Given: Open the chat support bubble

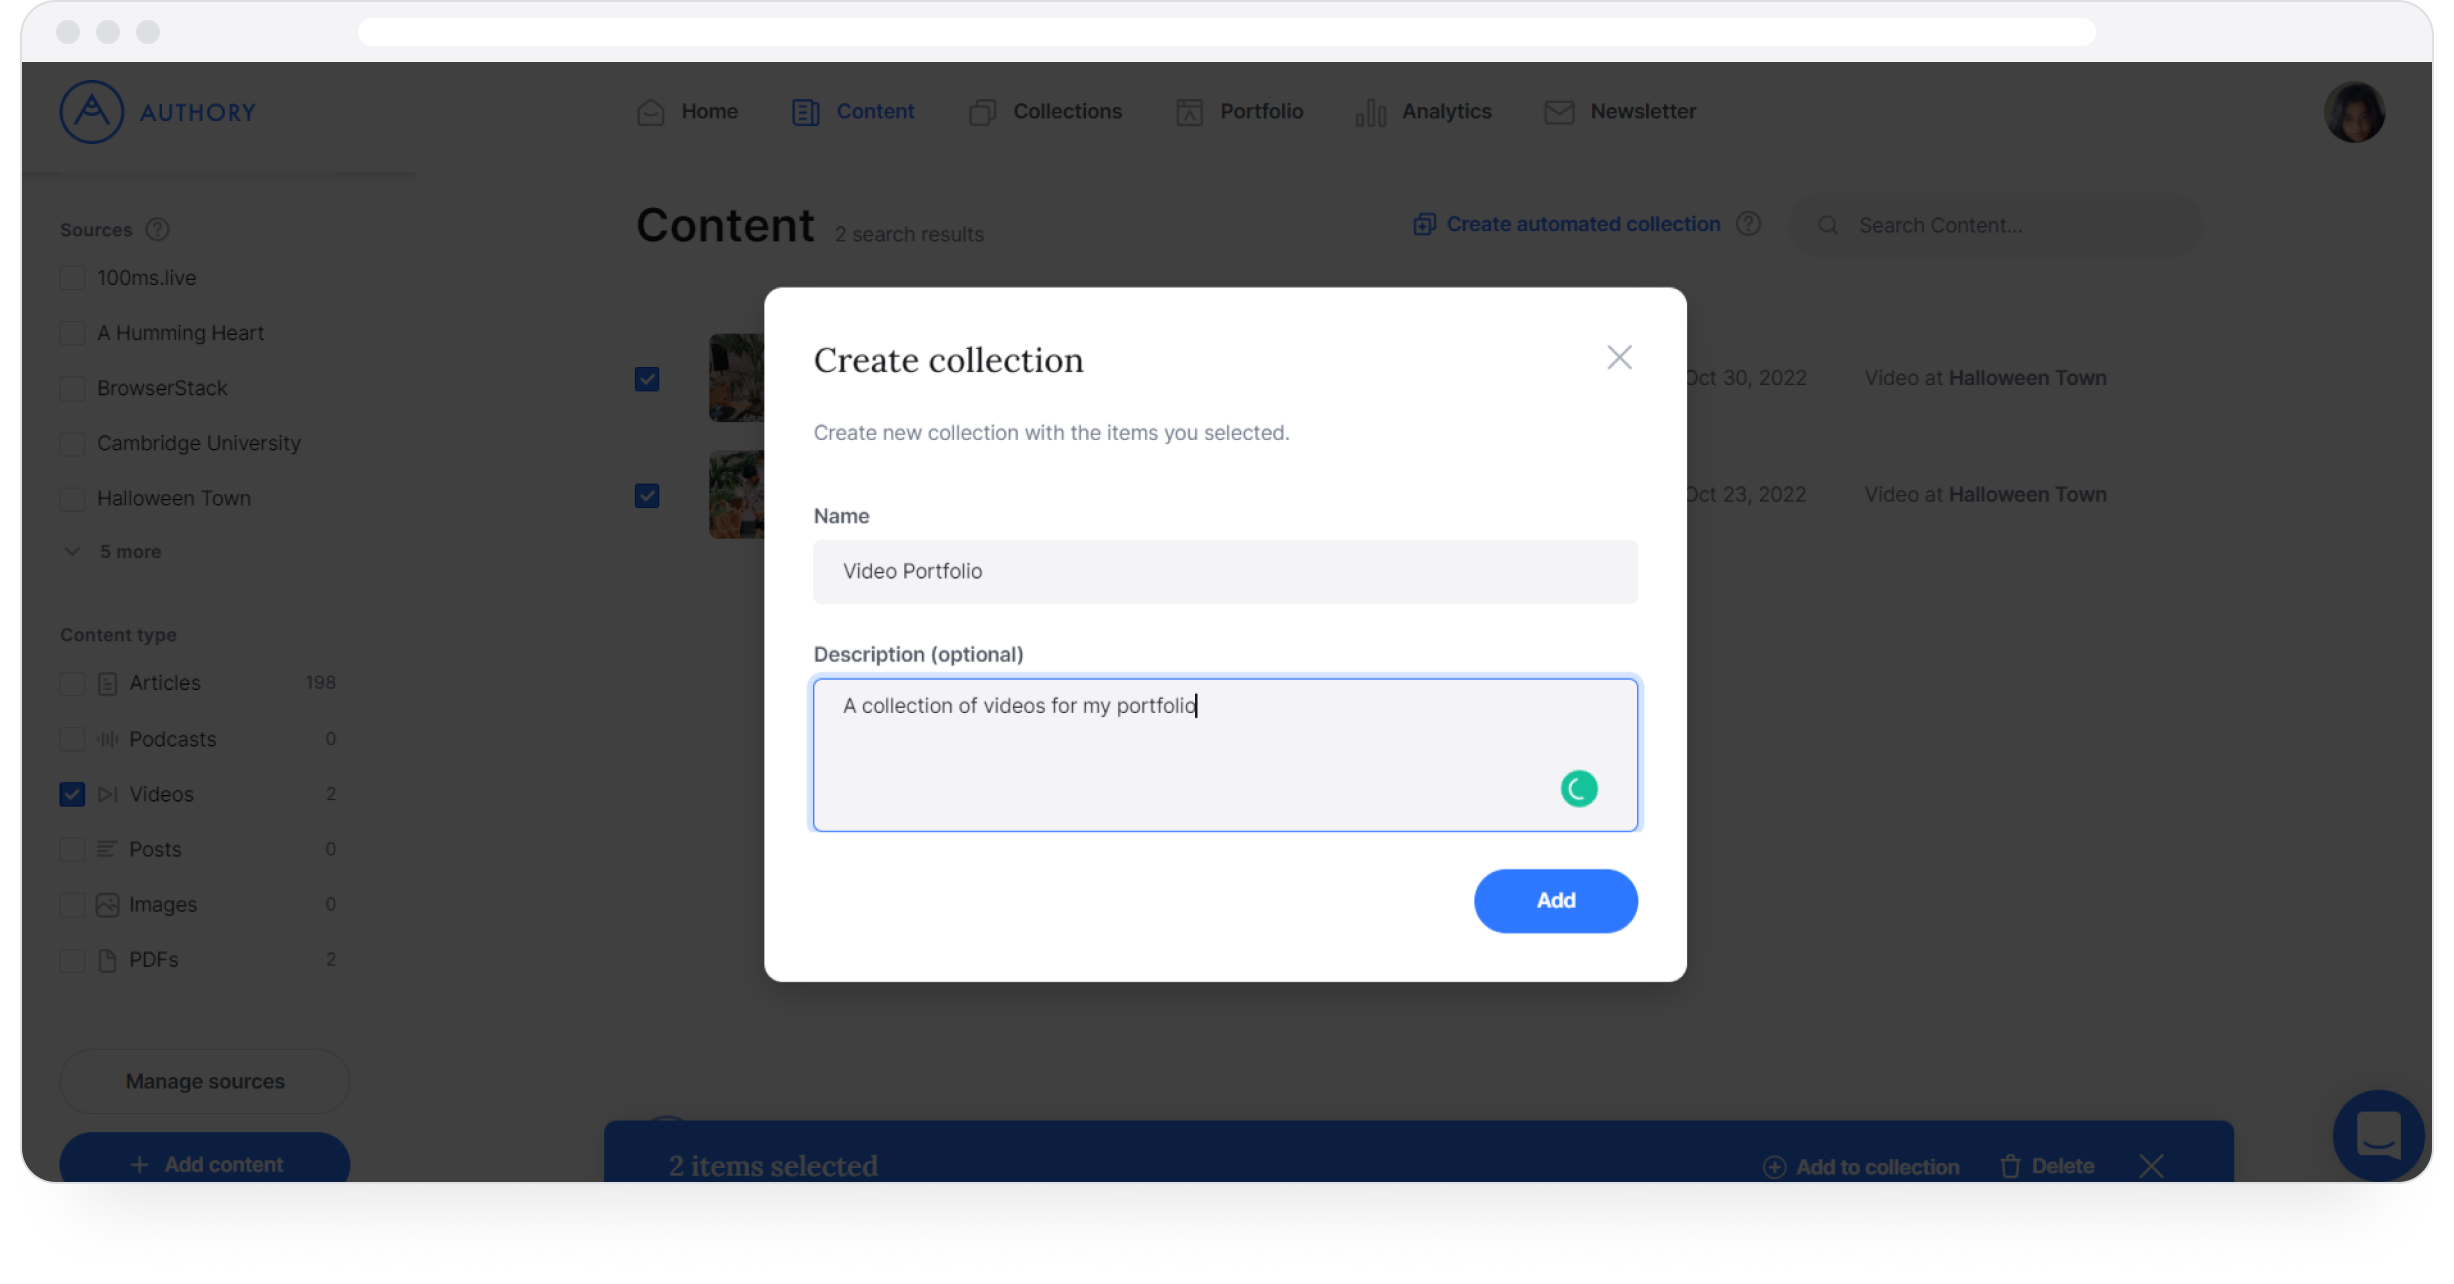Looking at the screenshot, I should 2378,1135.
